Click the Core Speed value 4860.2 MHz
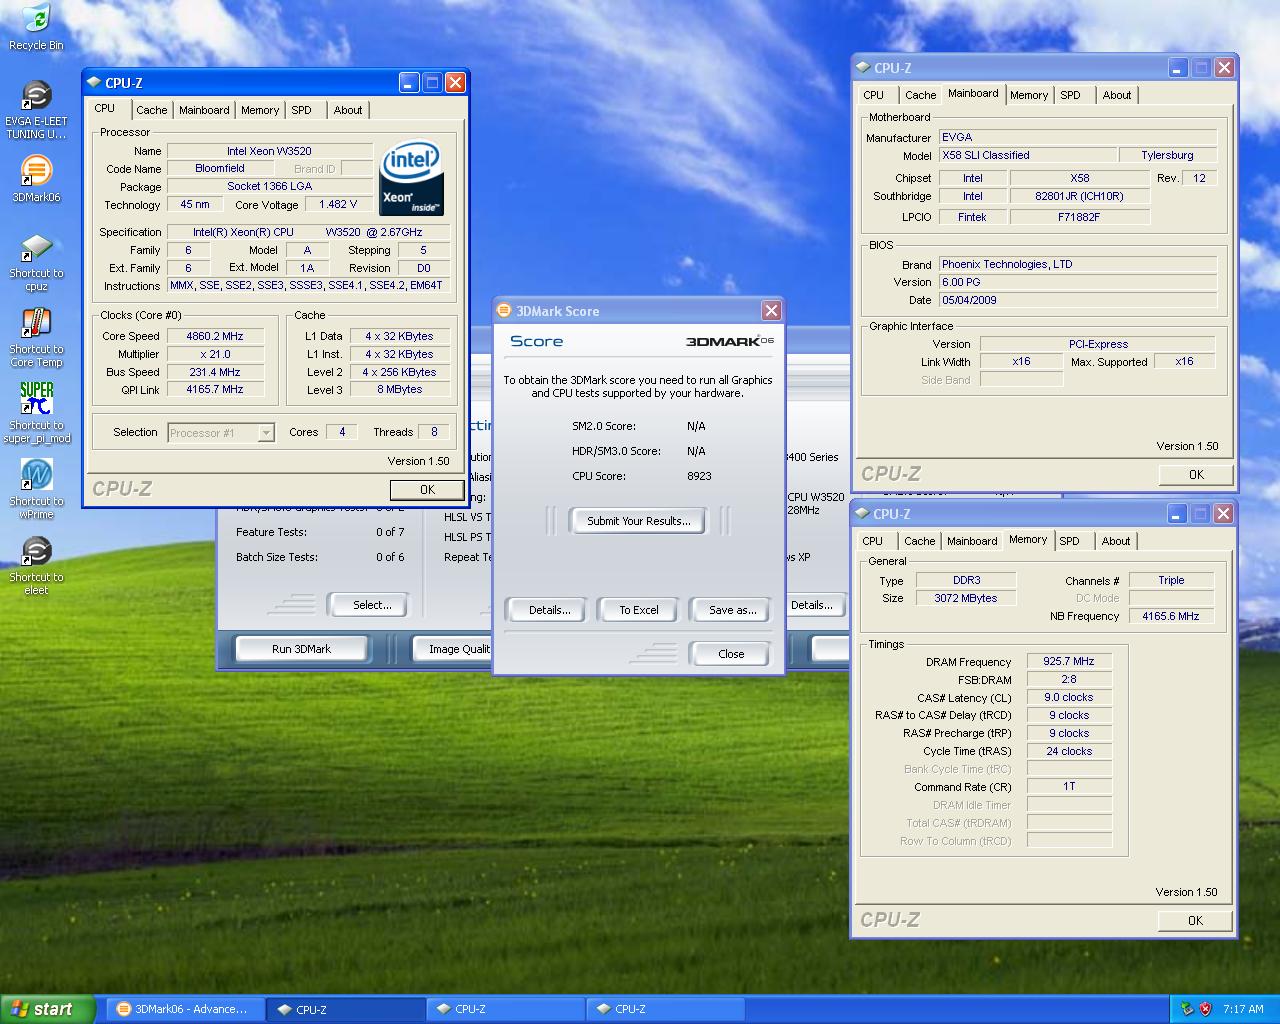 [215, 336]
